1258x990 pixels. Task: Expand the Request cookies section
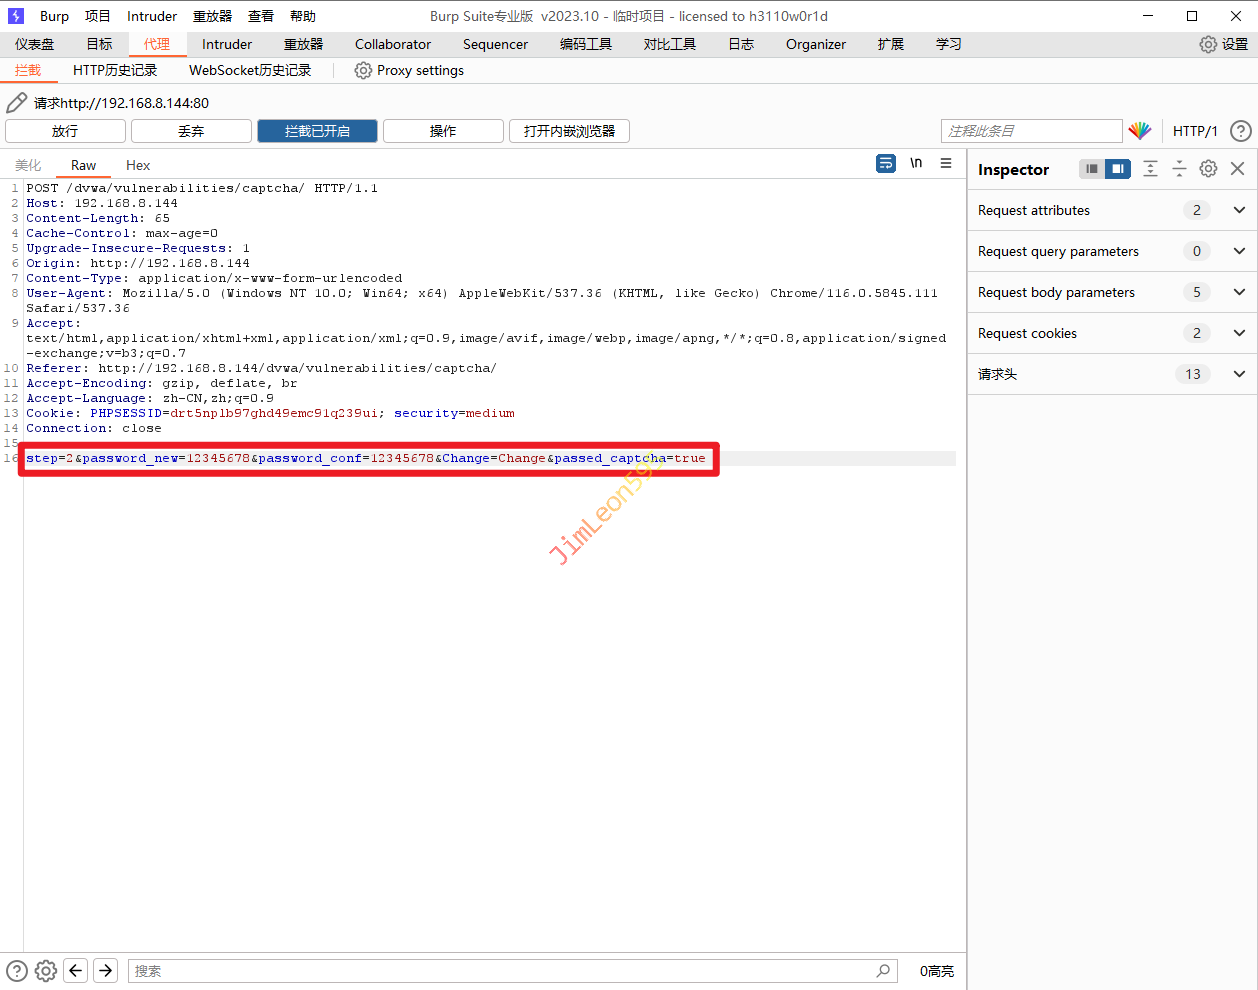[x=1239, y=333]
